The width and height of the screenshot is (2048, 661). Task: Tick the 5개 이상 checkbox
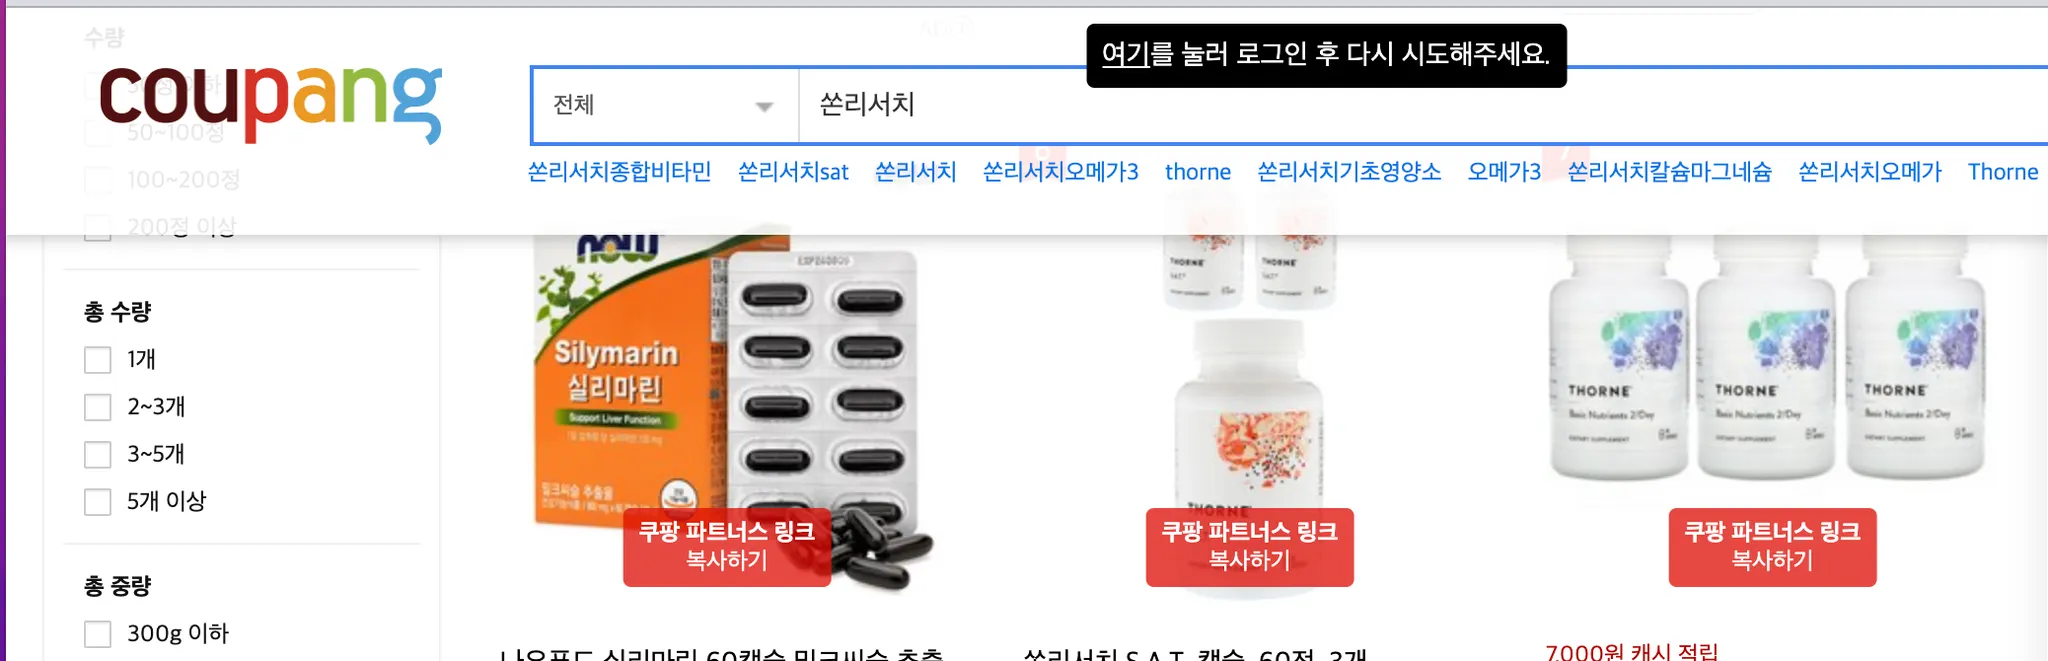point(97,501)
